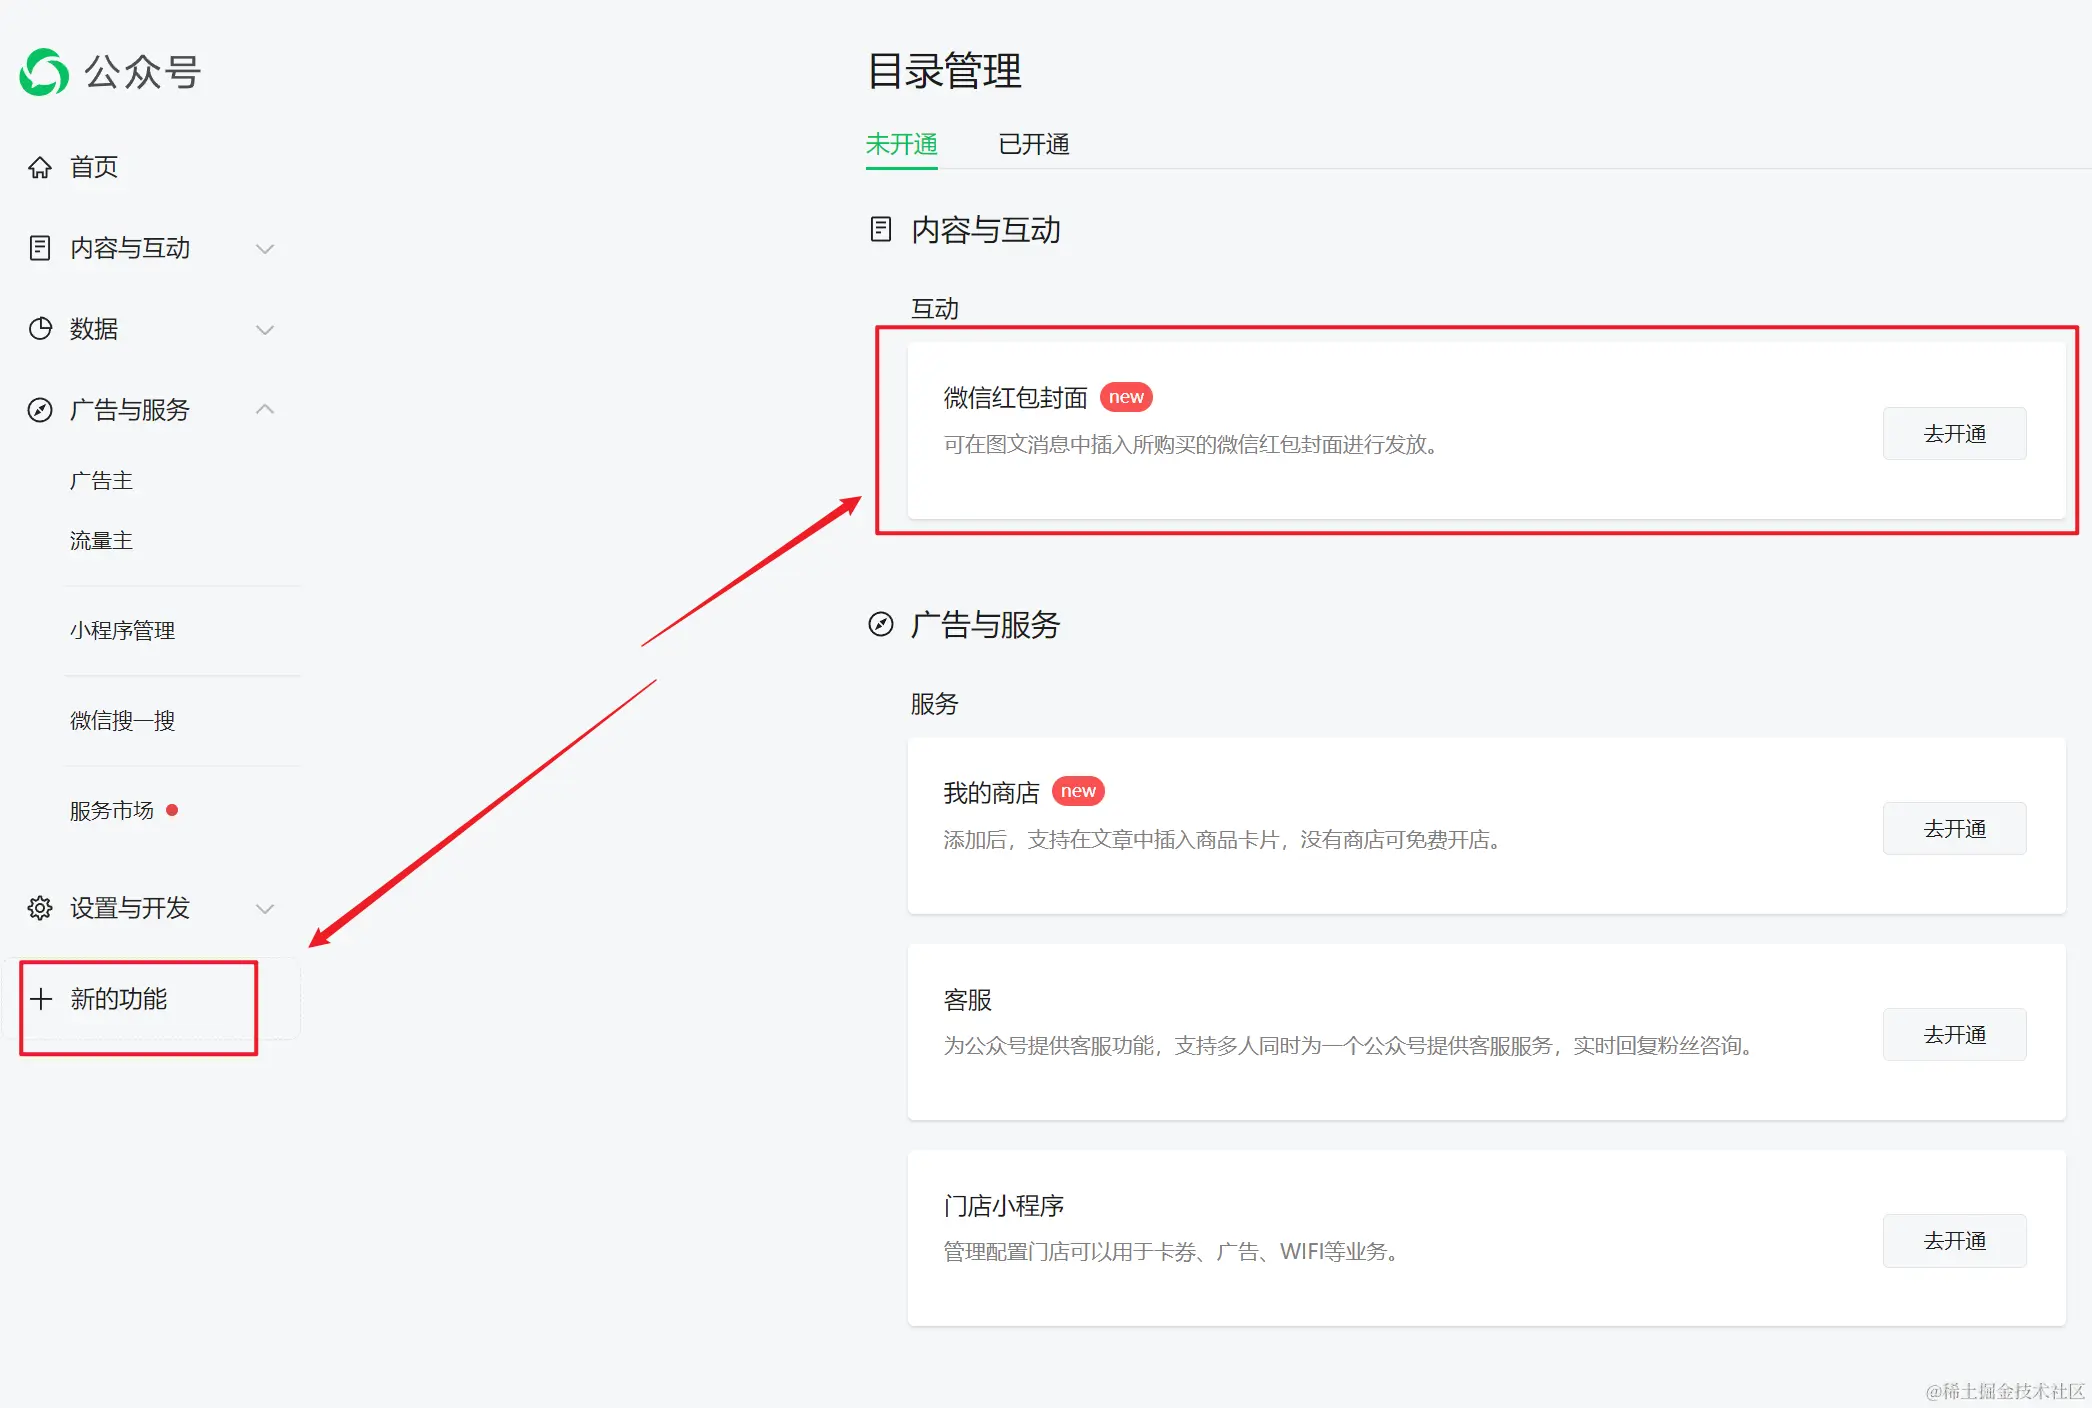
Task: Click the 数据 sidebar label
Action: point(94,329)
